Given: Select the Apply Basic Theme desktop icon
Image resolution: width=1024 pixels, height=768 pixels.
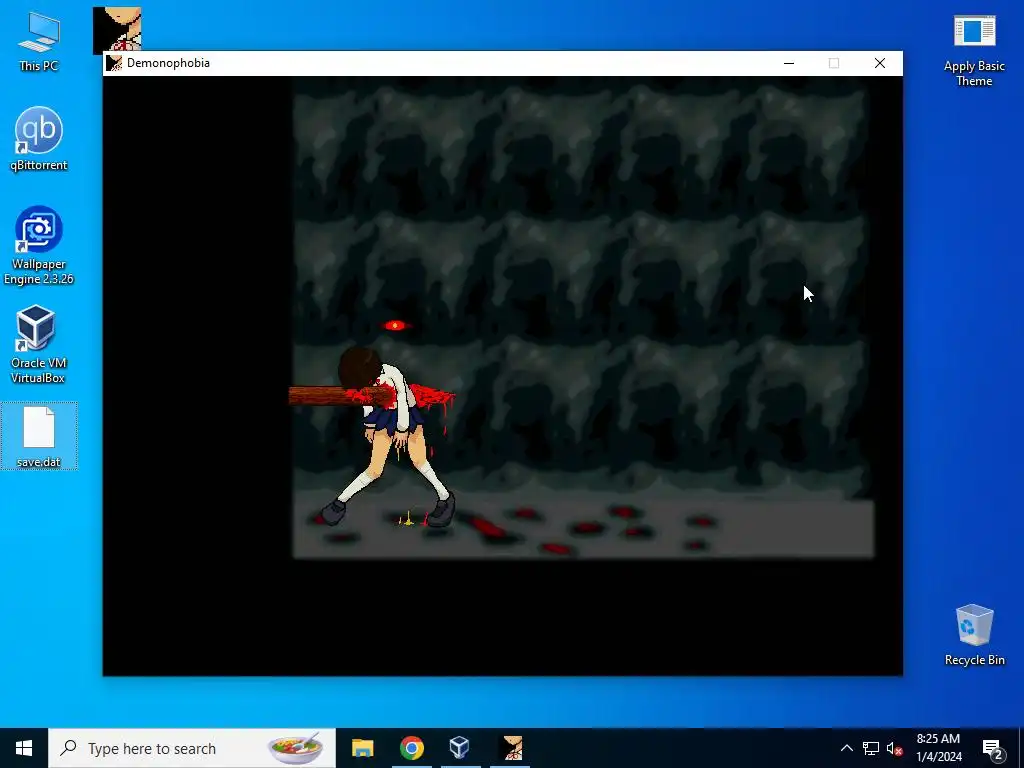Looking at the screenshot, I should point(974,52).
